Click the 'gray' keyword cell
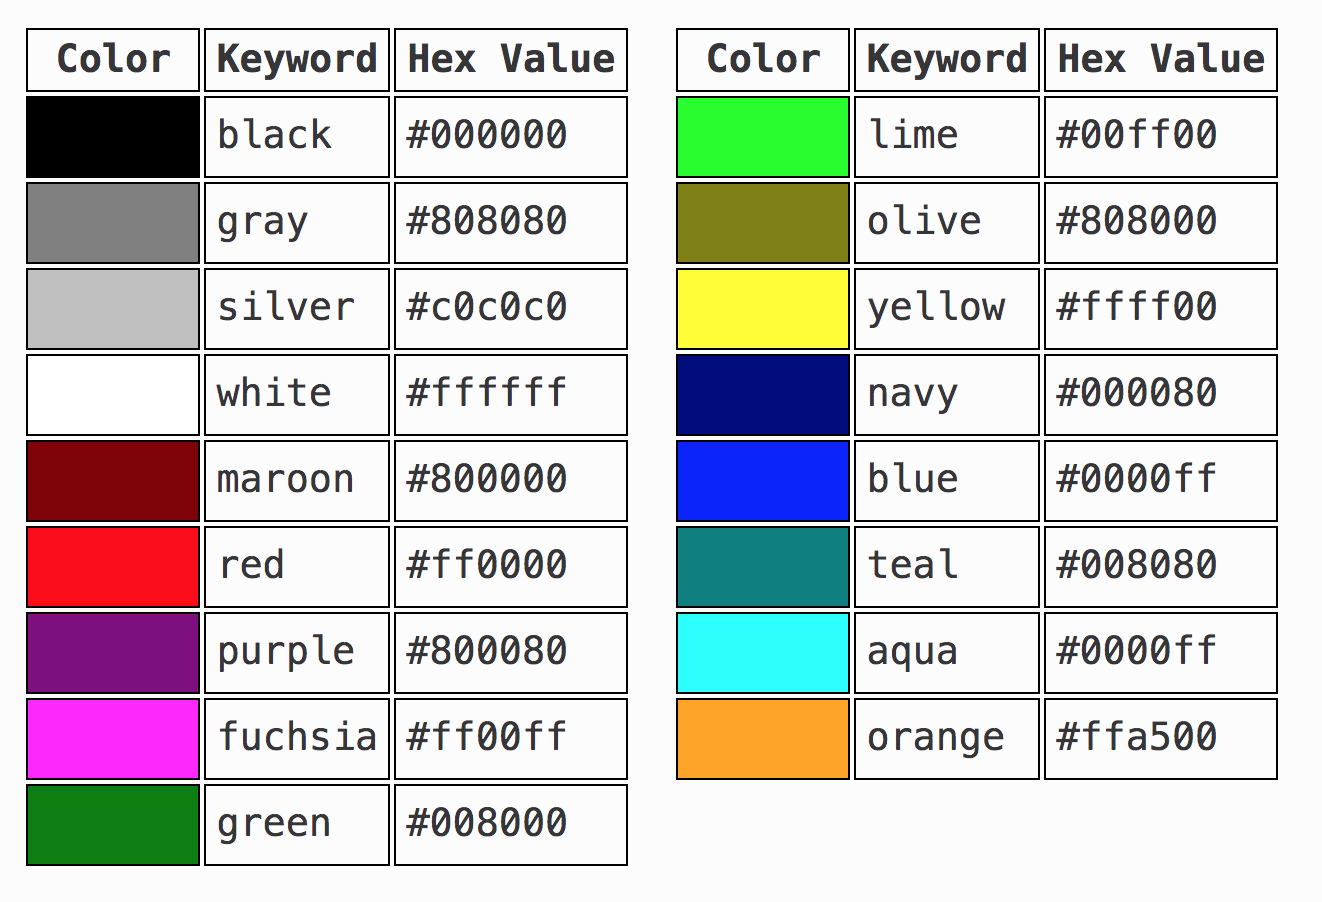 click(297, 223)
